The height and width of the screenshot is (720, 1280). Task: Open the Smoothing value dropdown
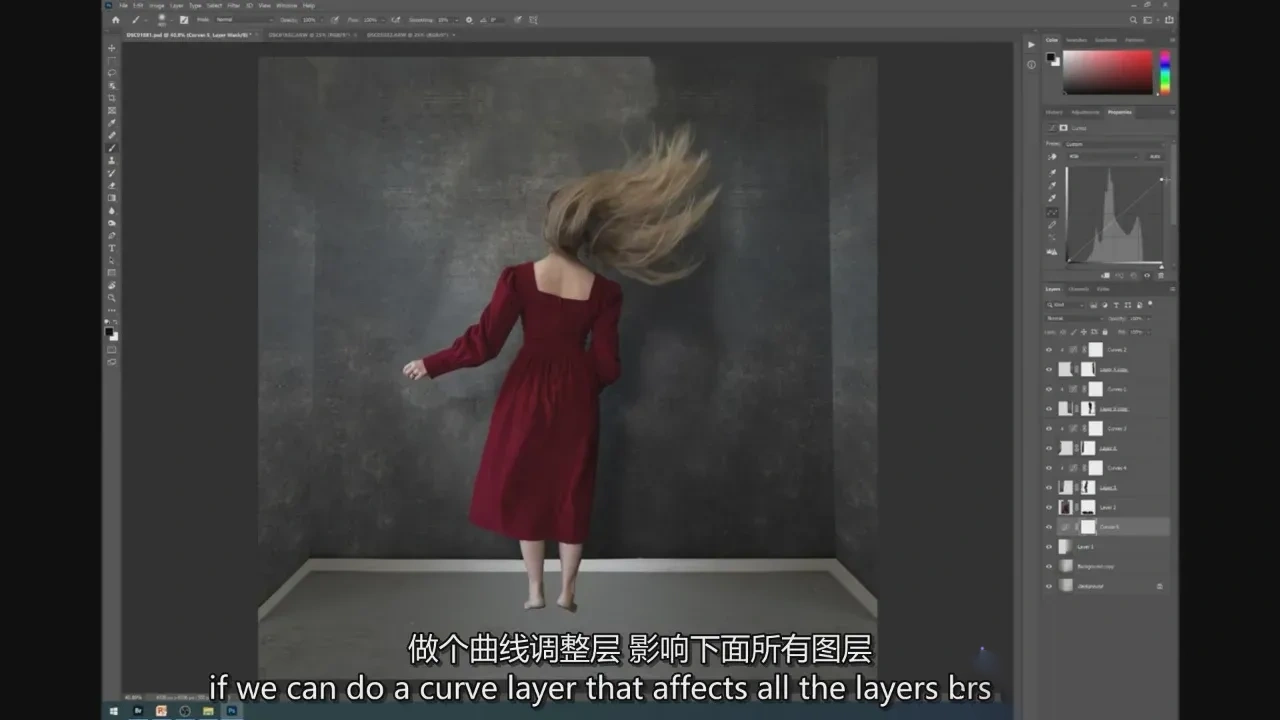pyautogui.click(x=456, y=20)
